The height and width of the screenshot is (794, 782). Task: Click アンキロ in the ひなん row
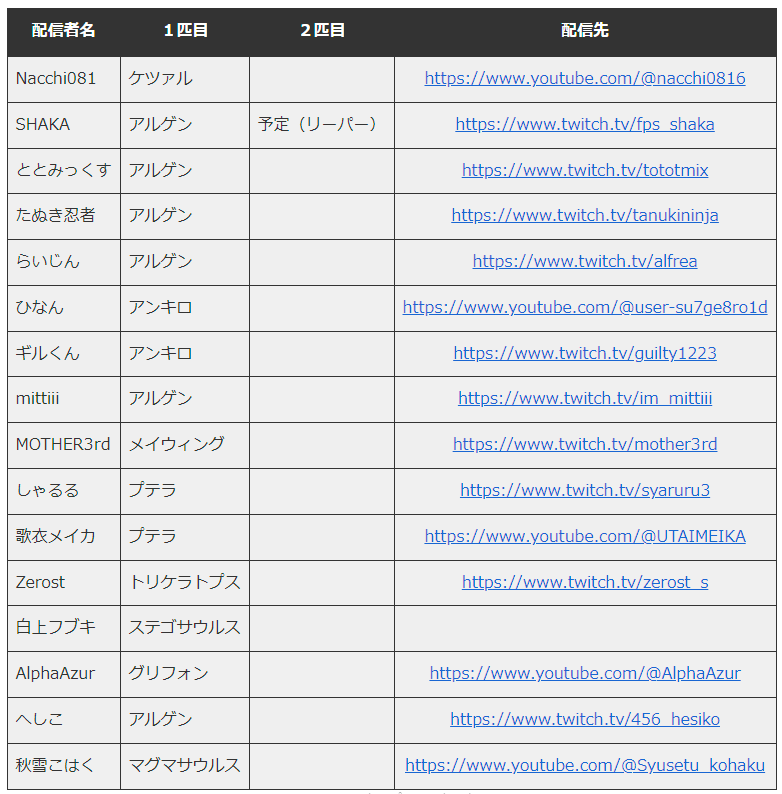(160, 308)
